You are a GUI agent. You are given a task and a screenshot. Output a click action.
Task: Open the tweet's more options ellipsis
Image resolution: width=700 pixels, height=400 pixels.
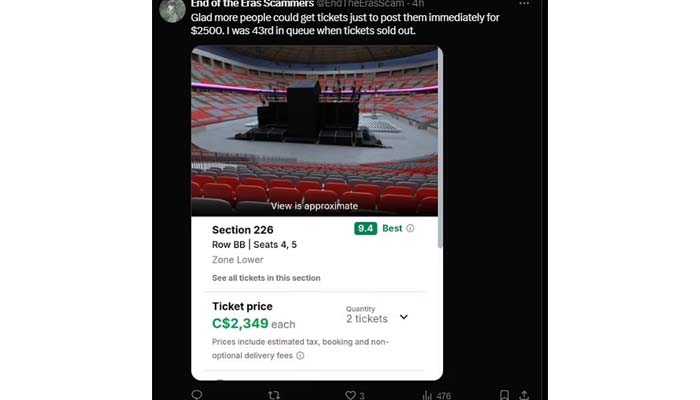click(x=524, y=4)
